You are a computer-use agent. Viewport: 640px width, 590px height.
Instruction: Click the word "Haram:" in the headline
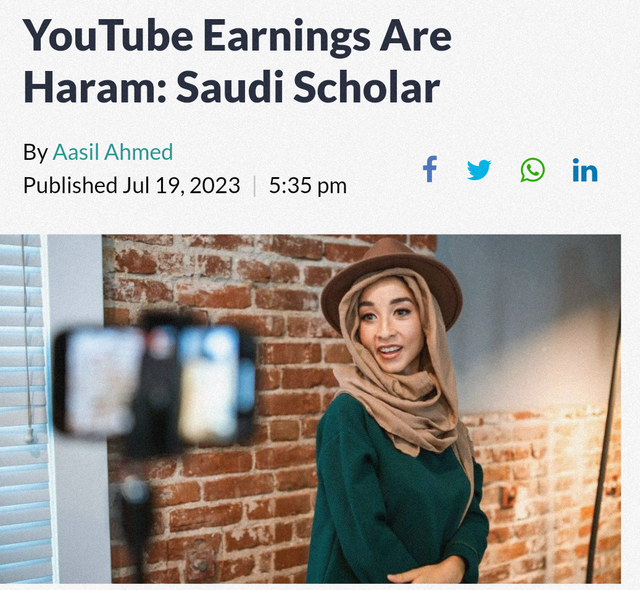(x=95, y=88)
